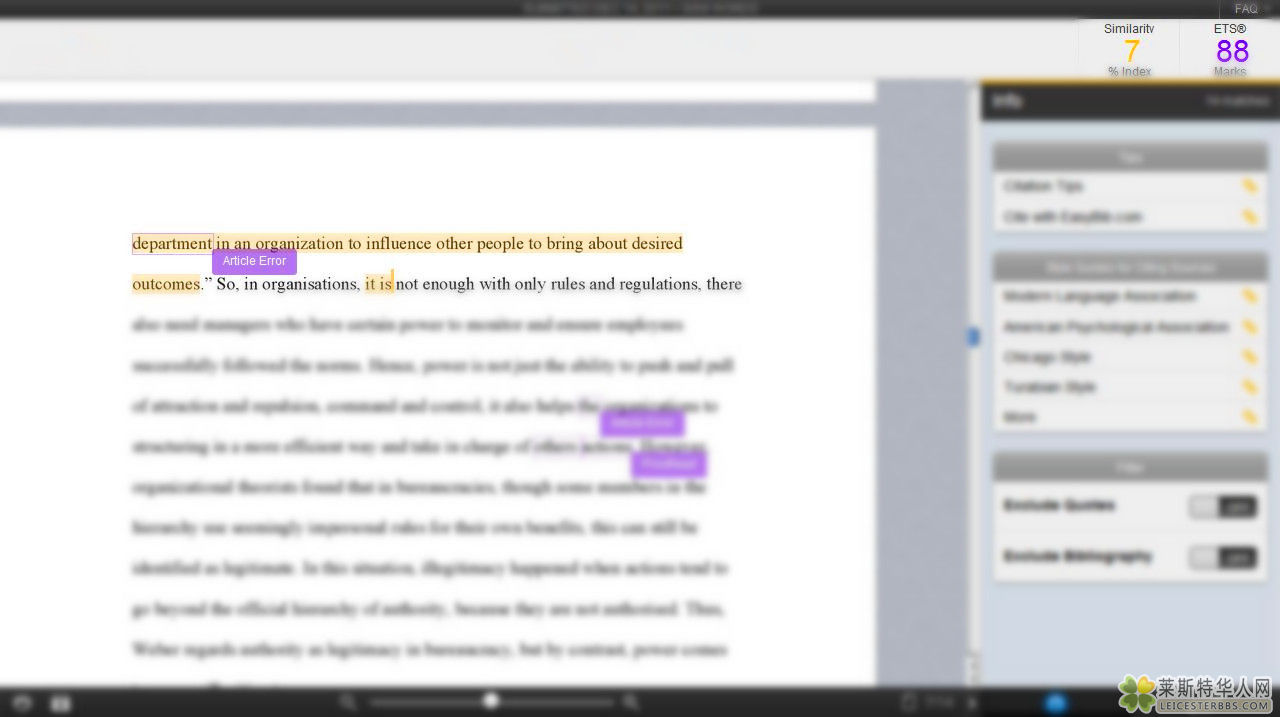Click the print icon at bottom left
Image resolution: width=1280 pixels, height=717 pixels.
click(x=21, y=703)
